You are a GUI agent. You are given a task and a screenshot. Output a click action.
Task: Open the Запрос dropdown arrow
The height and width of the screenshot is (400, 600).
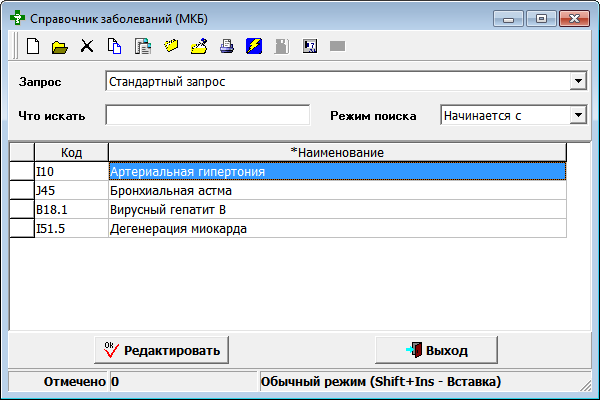578,81
